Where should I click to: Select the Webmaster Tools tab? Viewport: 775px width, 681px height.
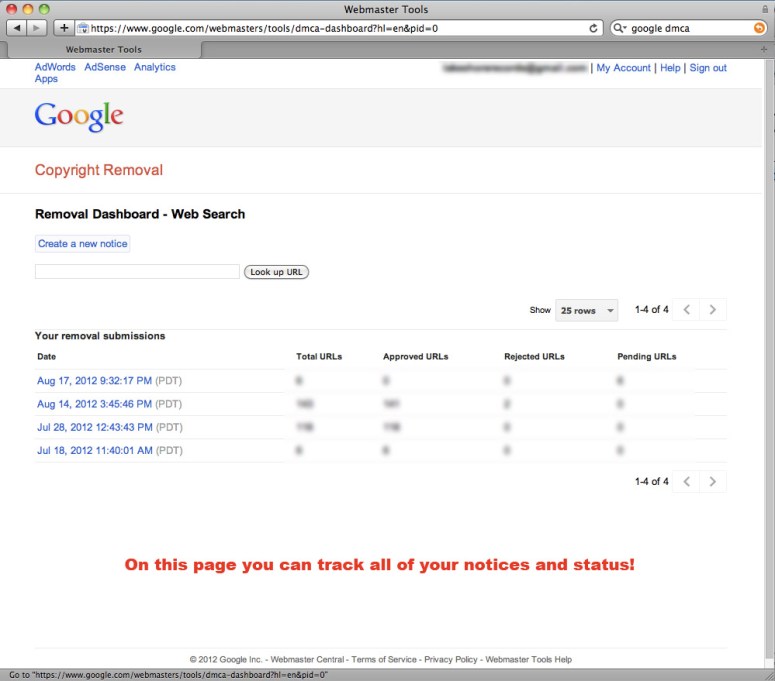click(103, 49)
